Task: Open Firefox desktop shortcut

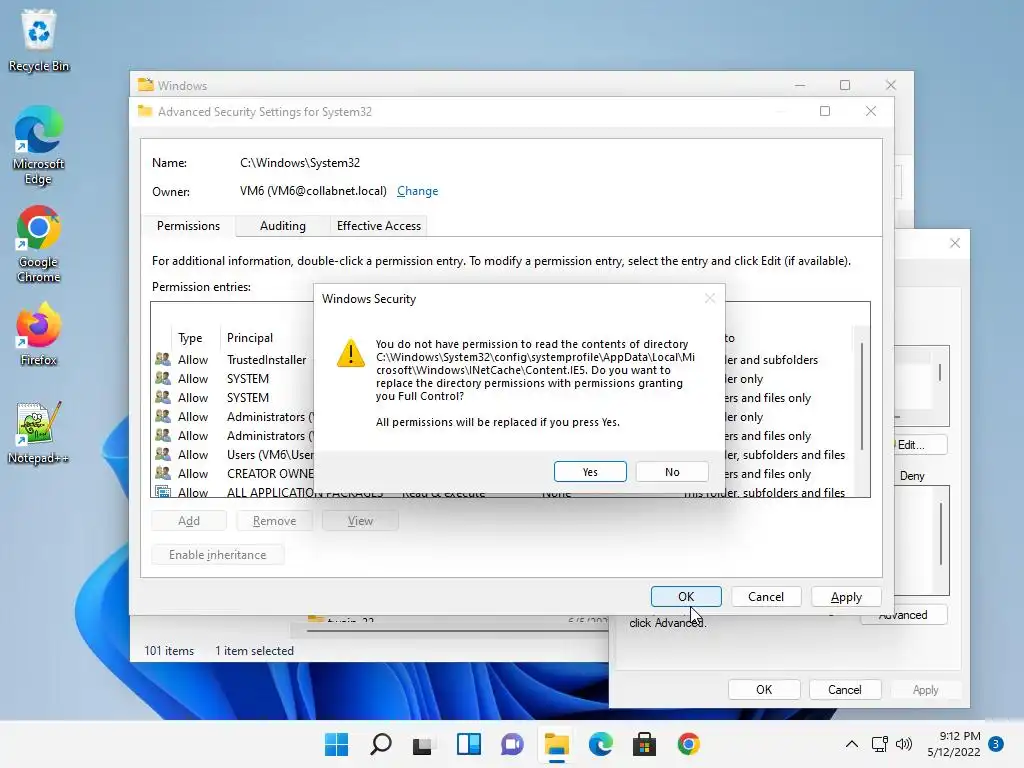Action: click(x=39, y=334)
